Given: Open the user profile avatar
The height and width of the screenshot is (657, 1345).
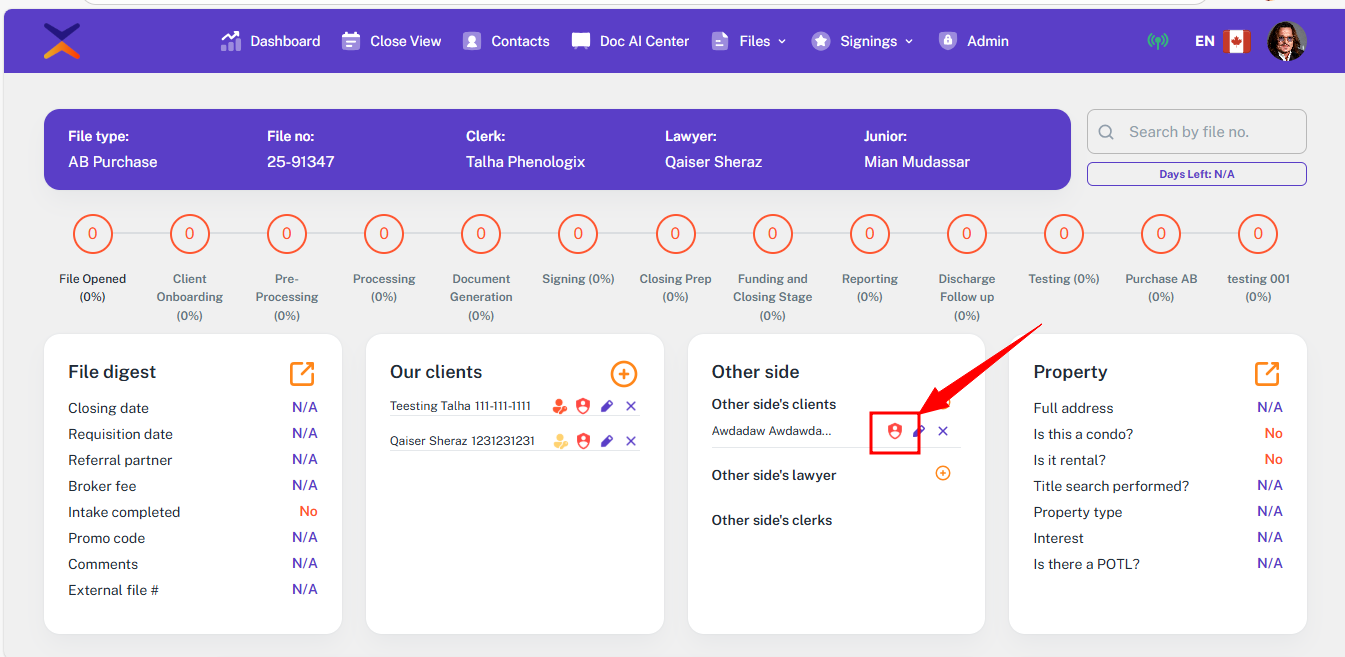Looking at the screenshot, I should (1286, 41).
